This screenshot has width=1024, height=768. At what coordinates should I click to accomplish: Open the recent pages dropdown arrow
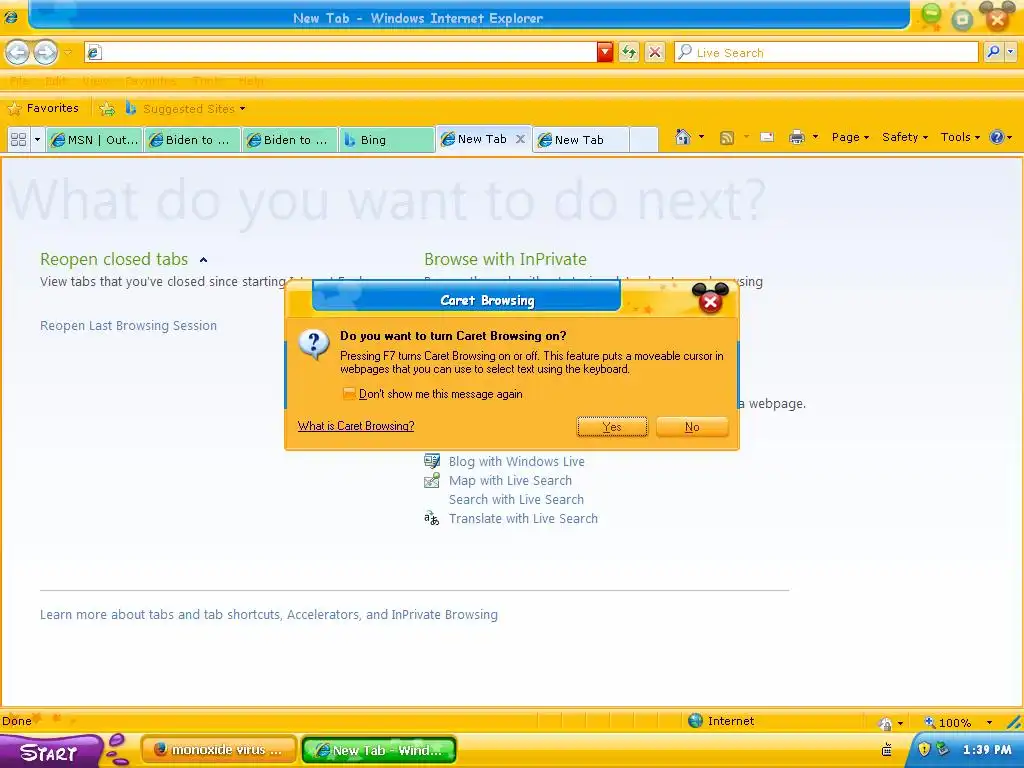tap(68, 52)
